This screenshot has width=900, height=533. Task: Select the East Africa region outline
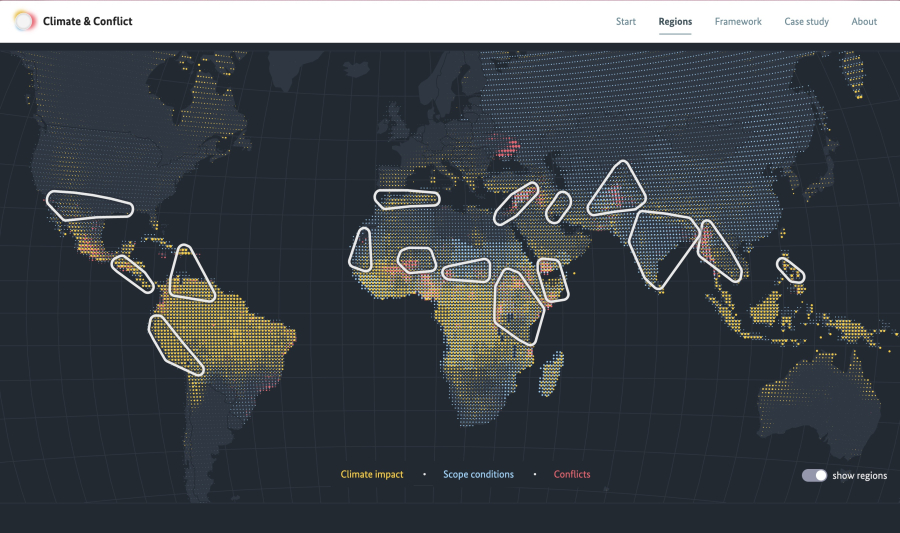pos(518,305)
